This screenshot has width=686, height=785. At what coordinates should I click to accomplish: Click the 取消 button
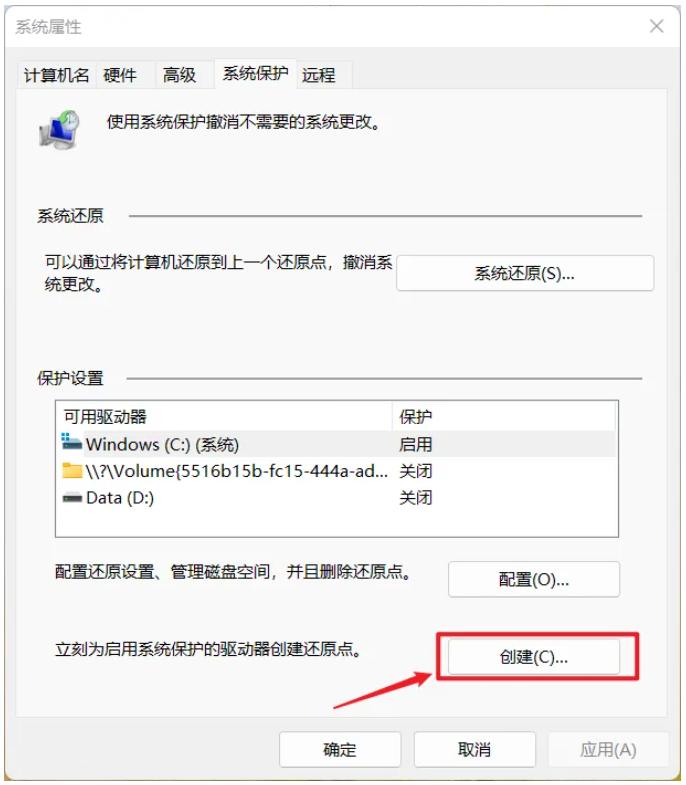(x=475, y=749)
